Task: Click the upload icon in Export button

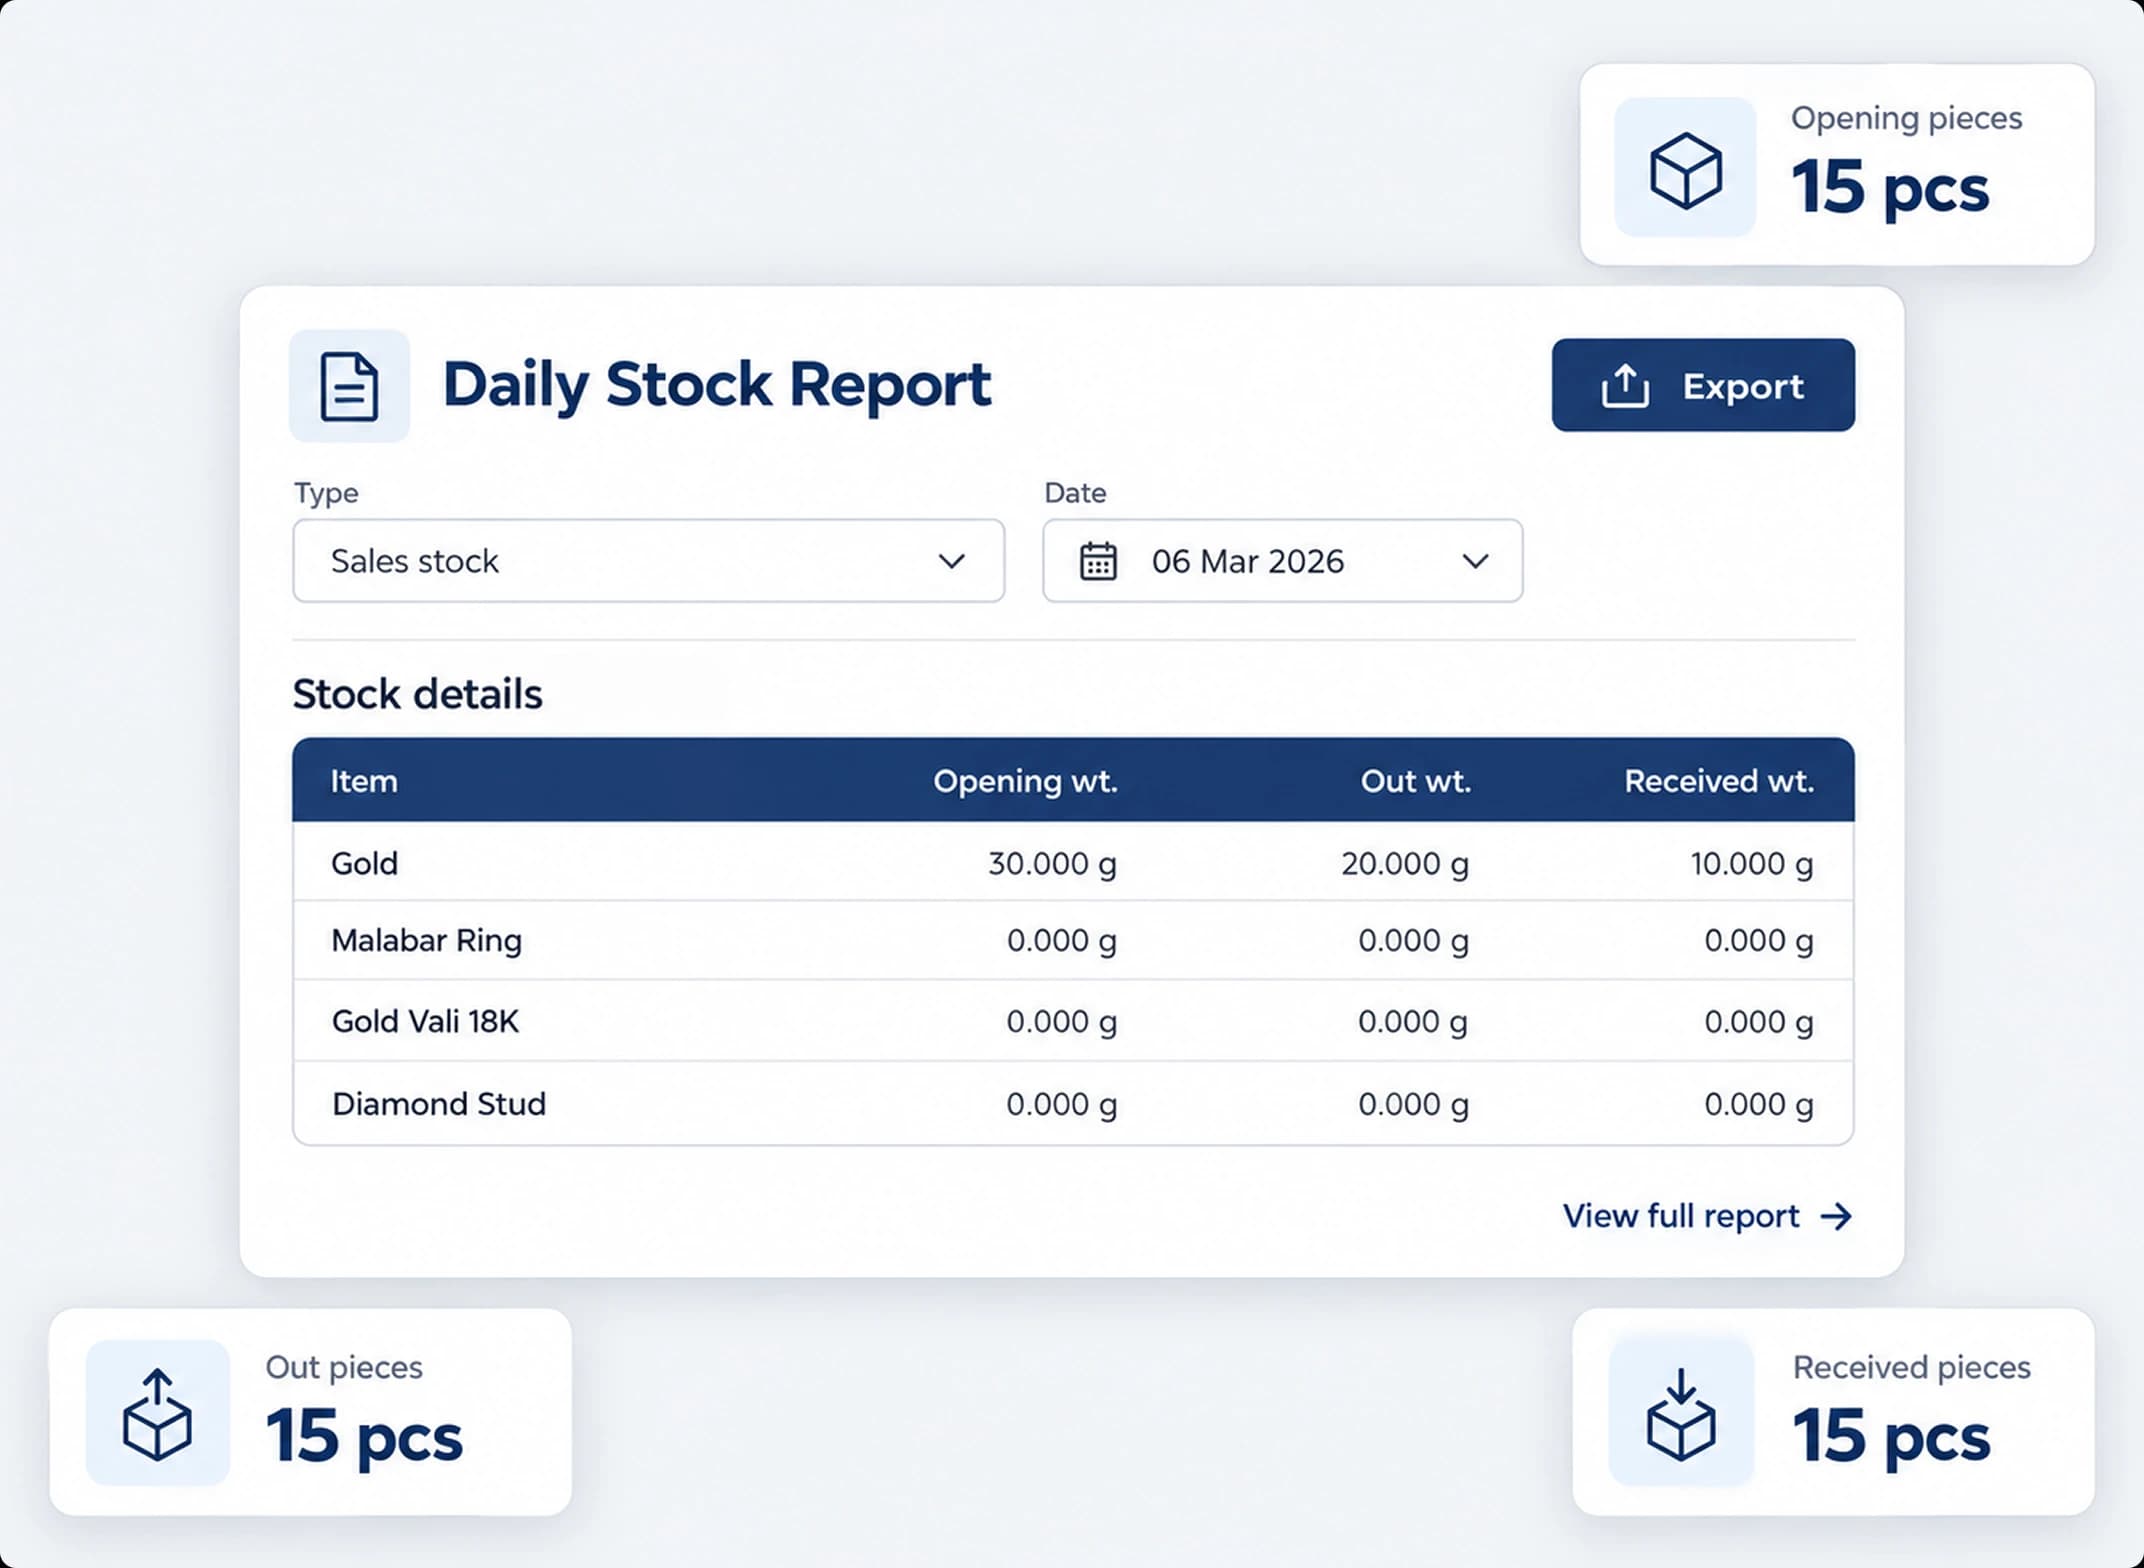Action: coord(1625,386)
